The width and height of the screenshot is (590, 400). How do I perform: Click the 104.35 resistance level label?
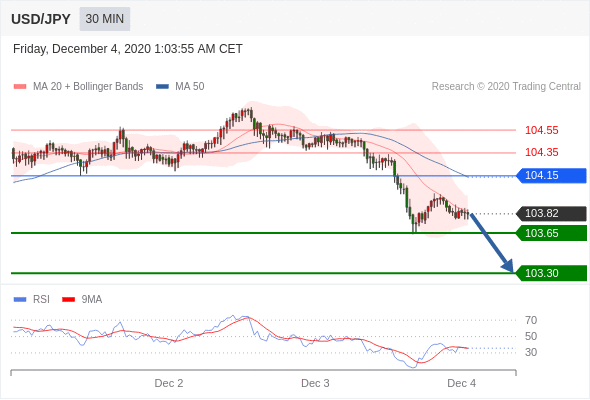coord(541,152)
